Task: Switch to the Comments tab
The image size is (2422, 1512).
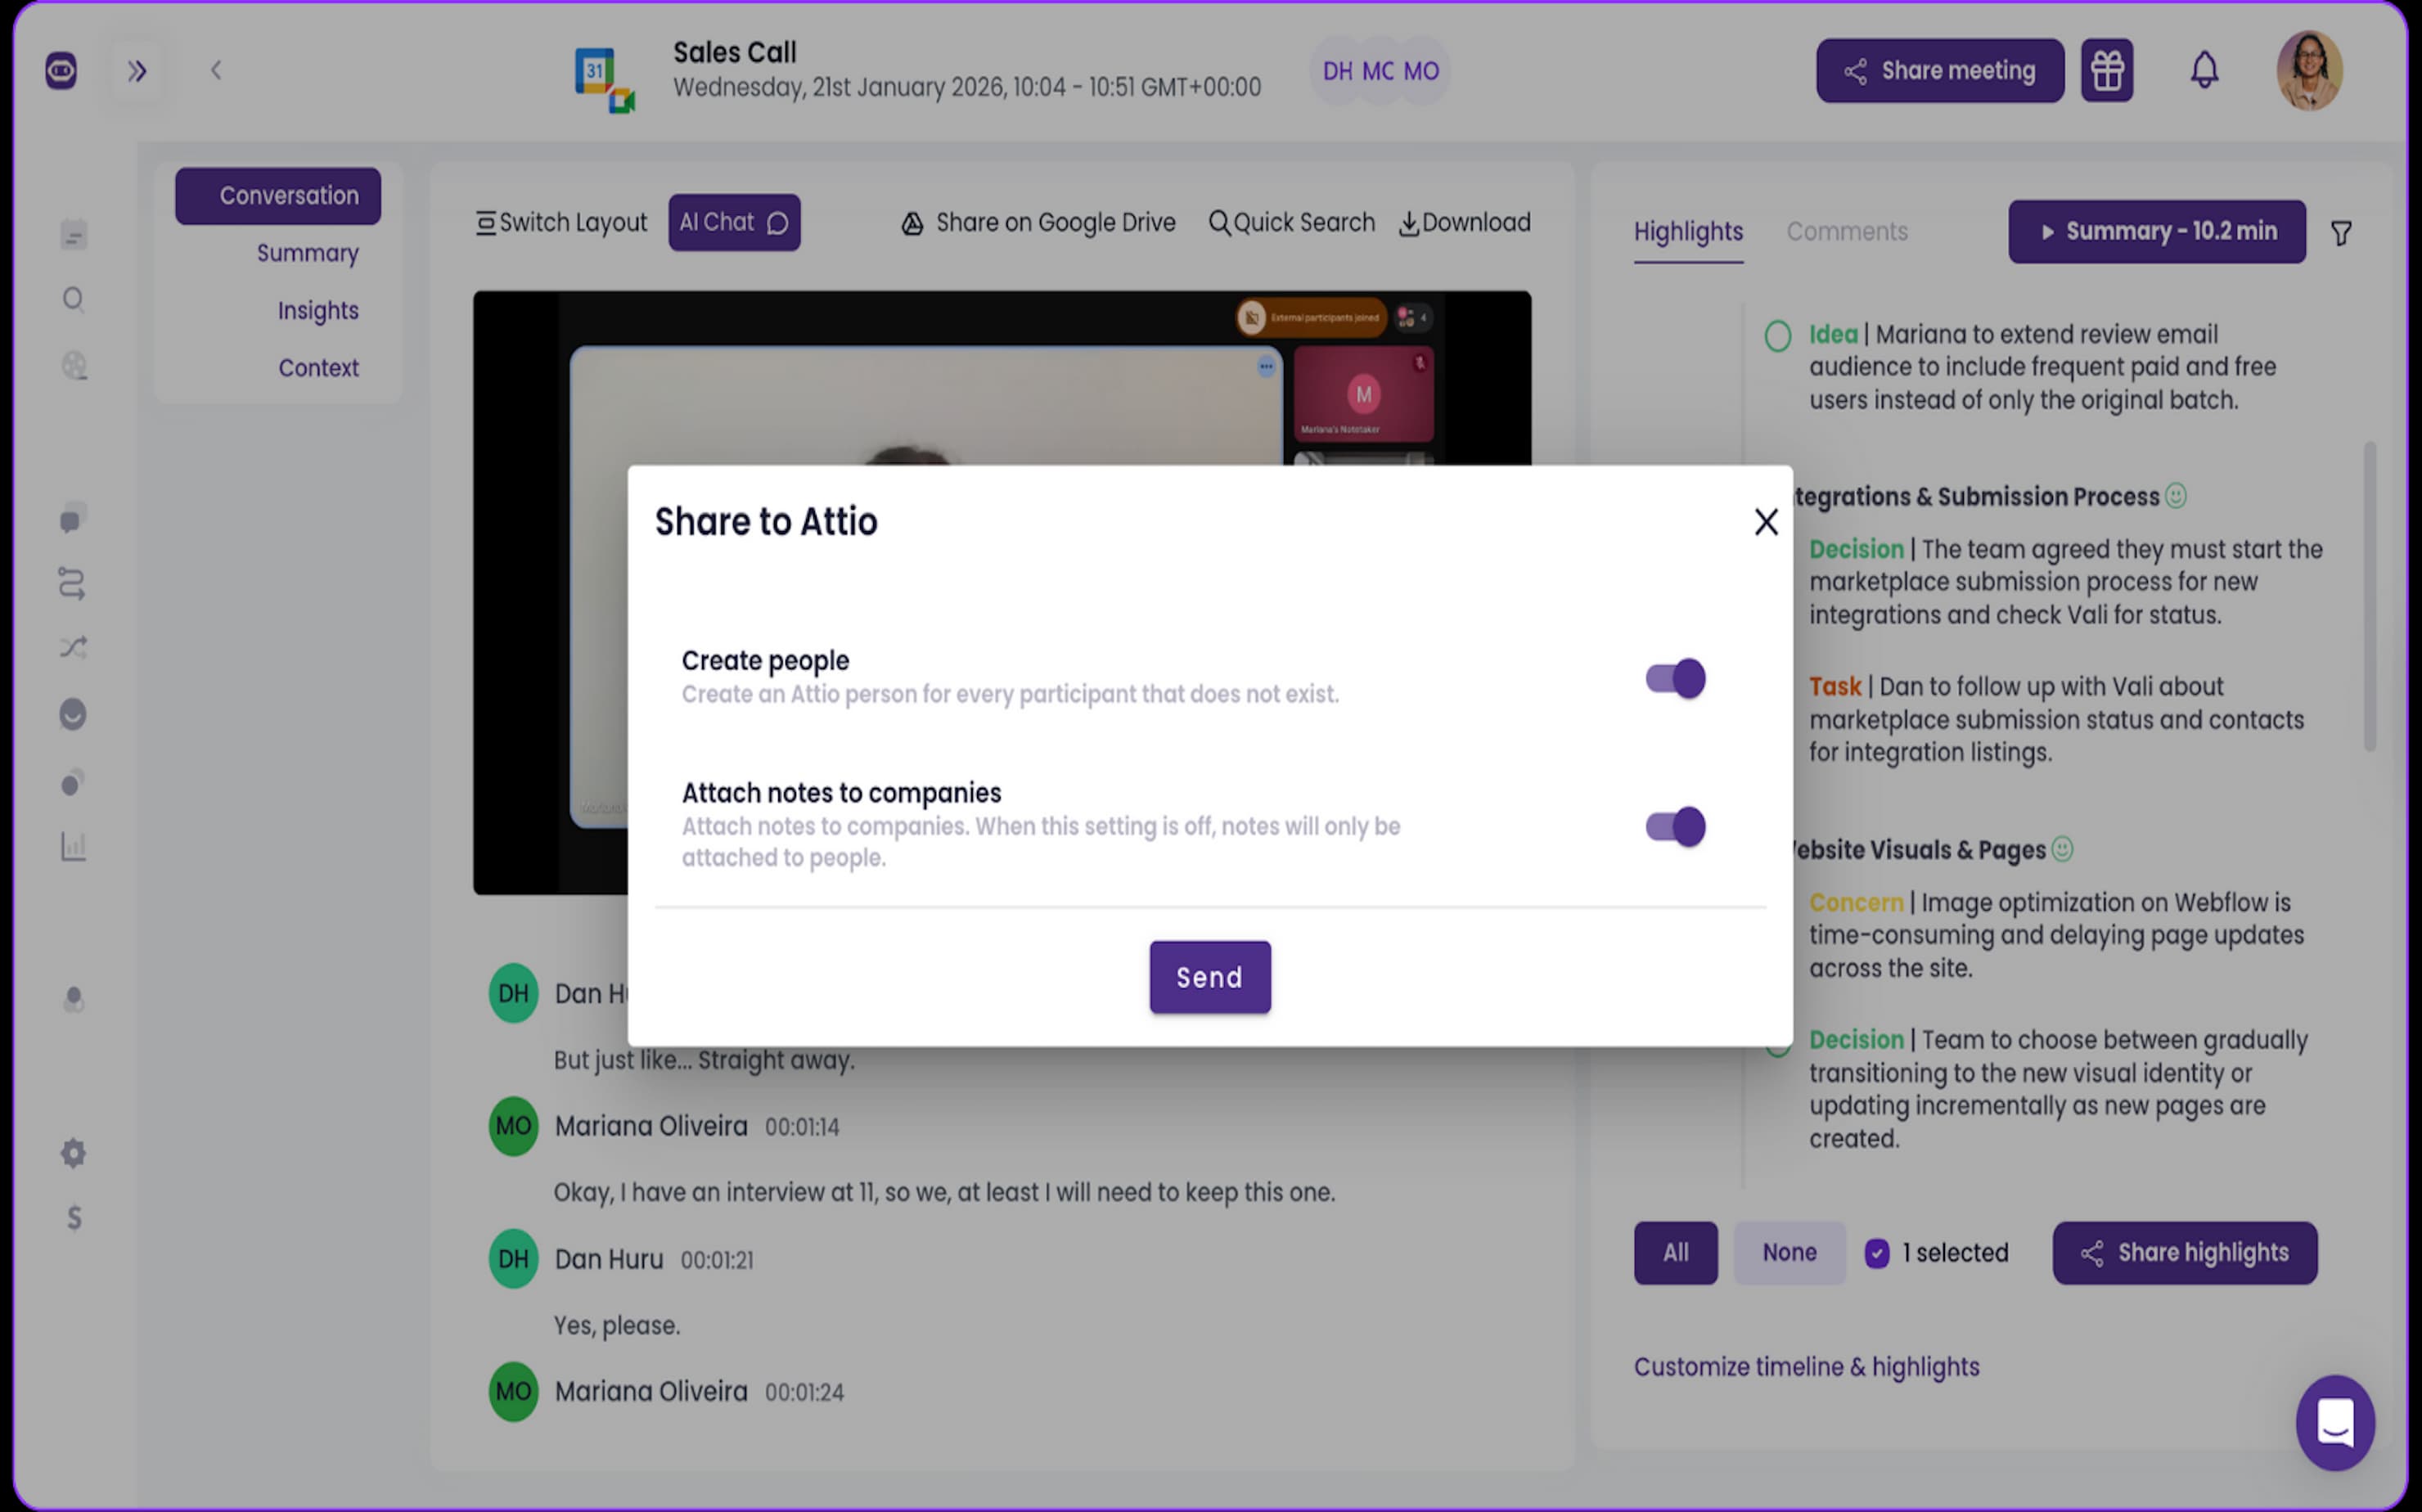Action: 1846,231
